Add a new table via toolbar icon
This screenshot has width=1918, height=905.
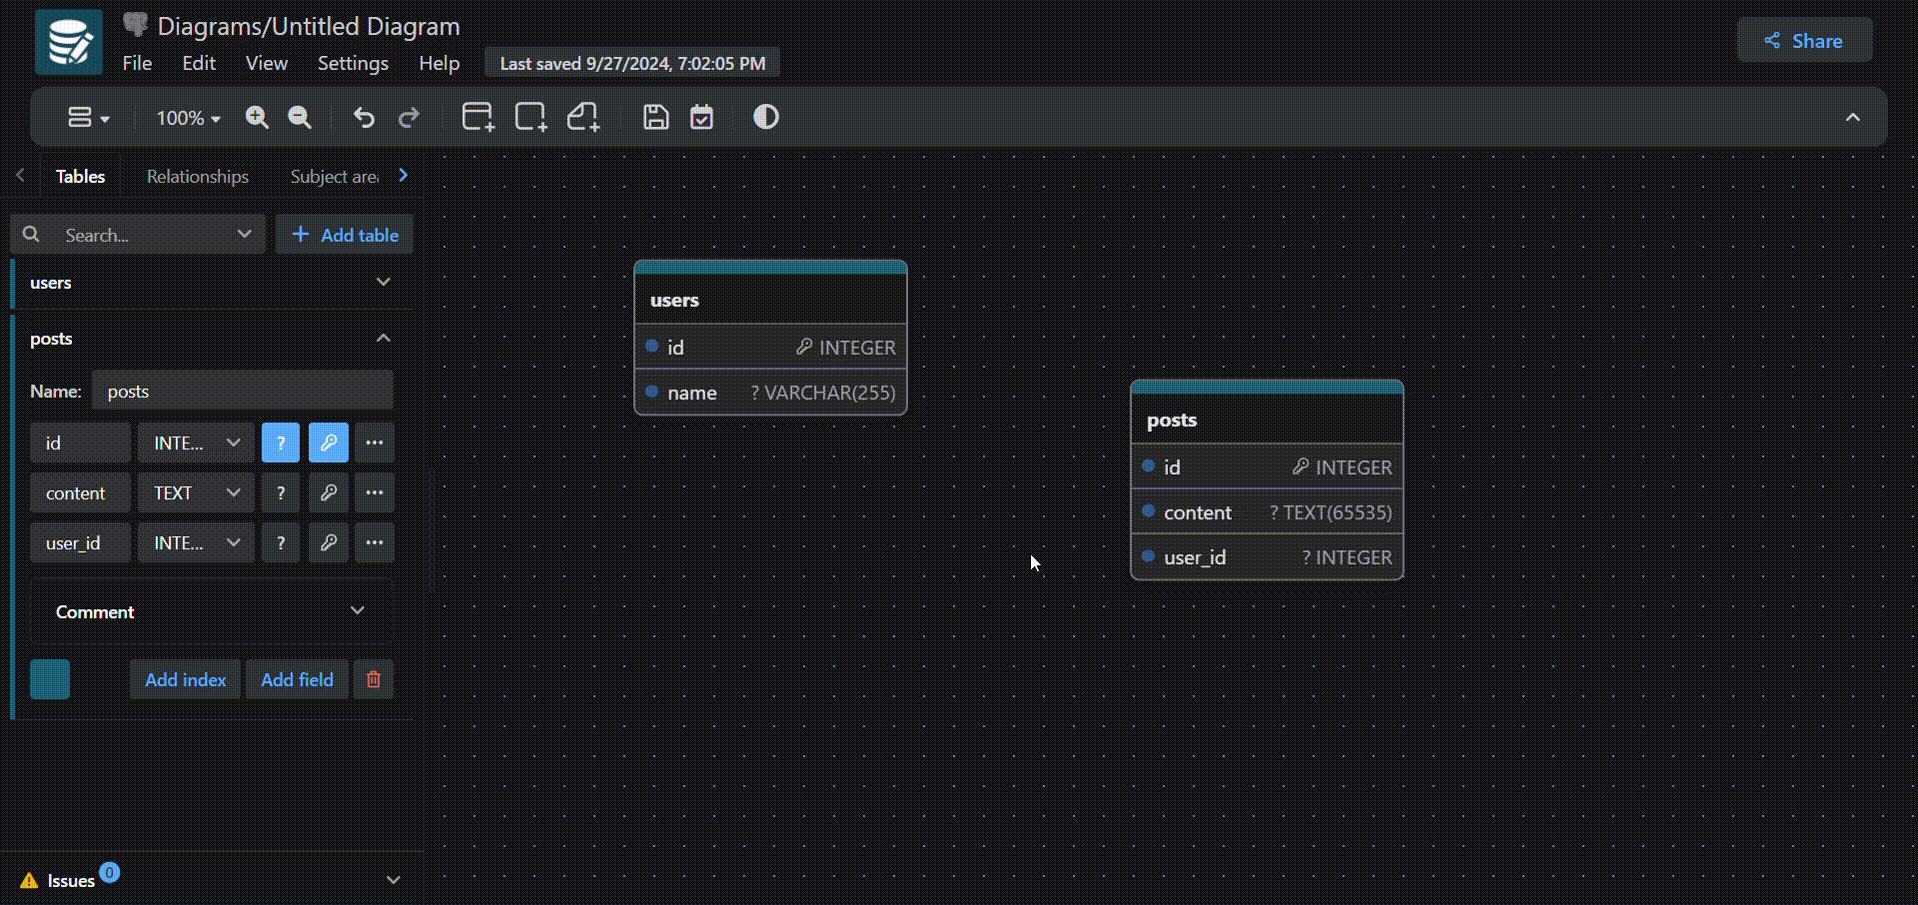[x=478, y=117]
